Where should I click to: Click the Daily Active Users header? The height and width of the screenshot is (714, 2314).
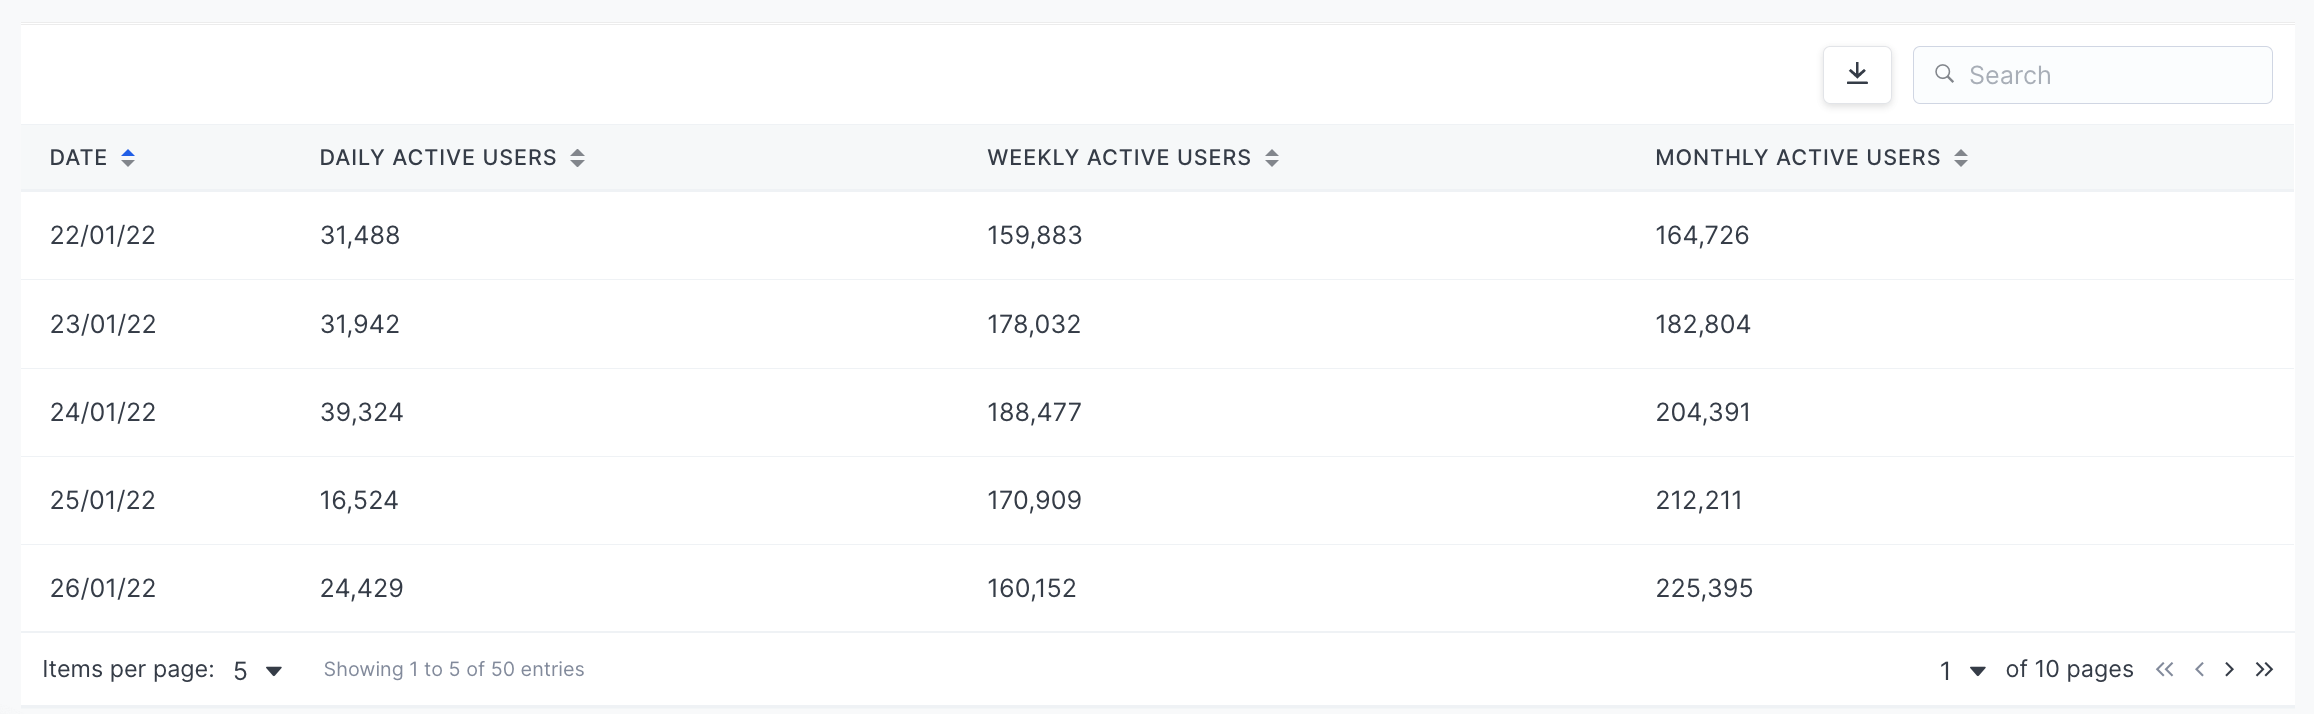click(438, 158)
